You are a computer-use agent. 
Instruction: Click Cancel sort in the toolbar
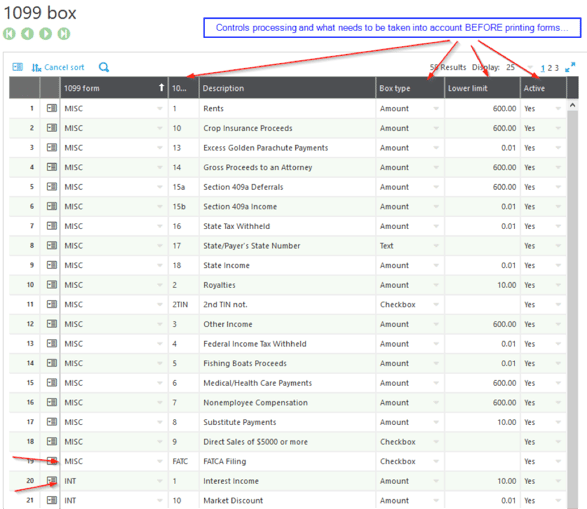click(x=58, y=67)
